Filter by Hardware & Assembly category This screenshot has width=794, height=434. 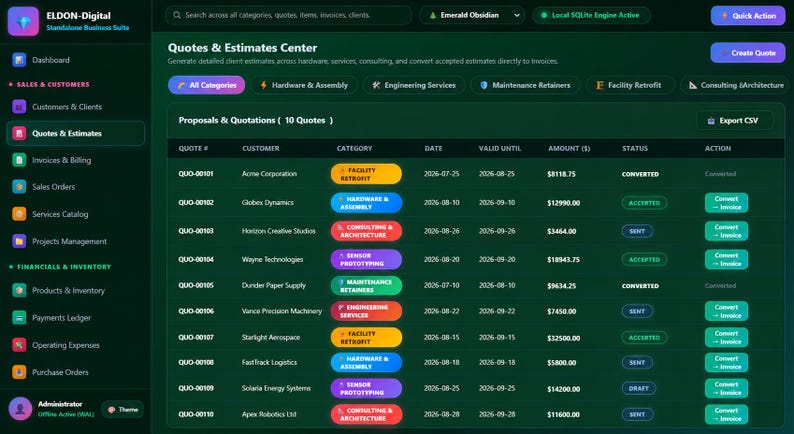(304, 85)
